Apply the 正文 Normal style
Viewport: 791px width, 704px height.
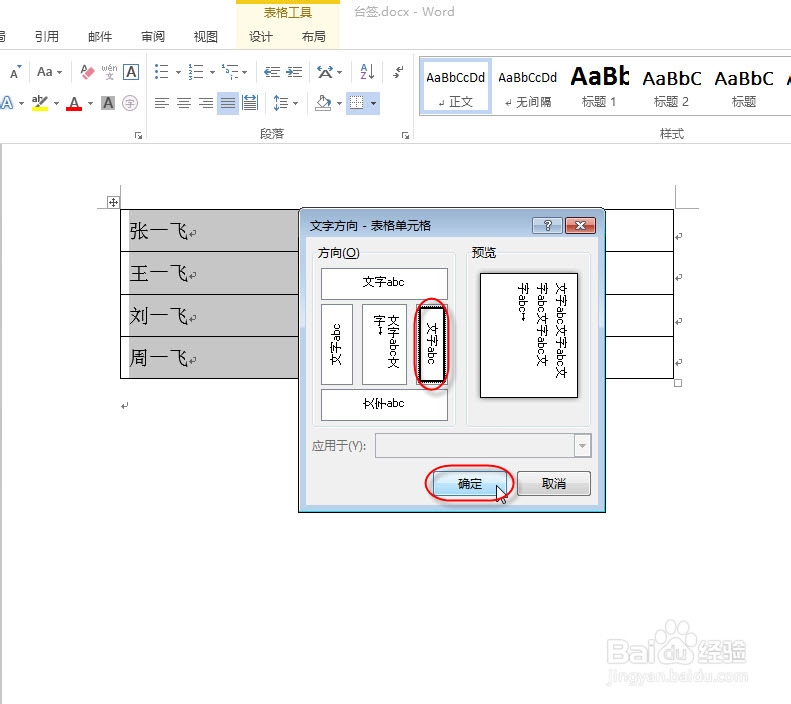click(456, 87)
